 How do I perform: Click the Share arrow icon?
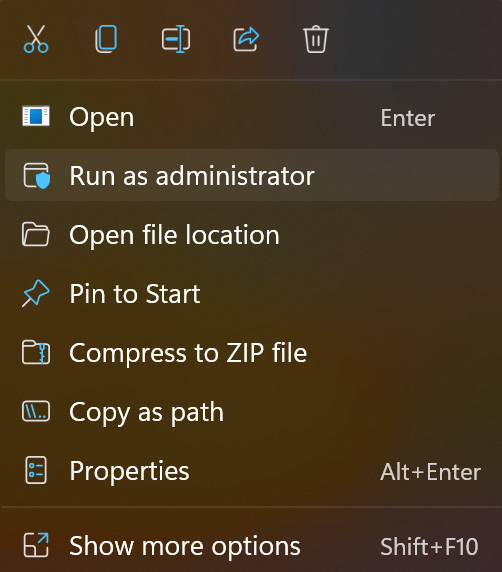click(246, 39)
